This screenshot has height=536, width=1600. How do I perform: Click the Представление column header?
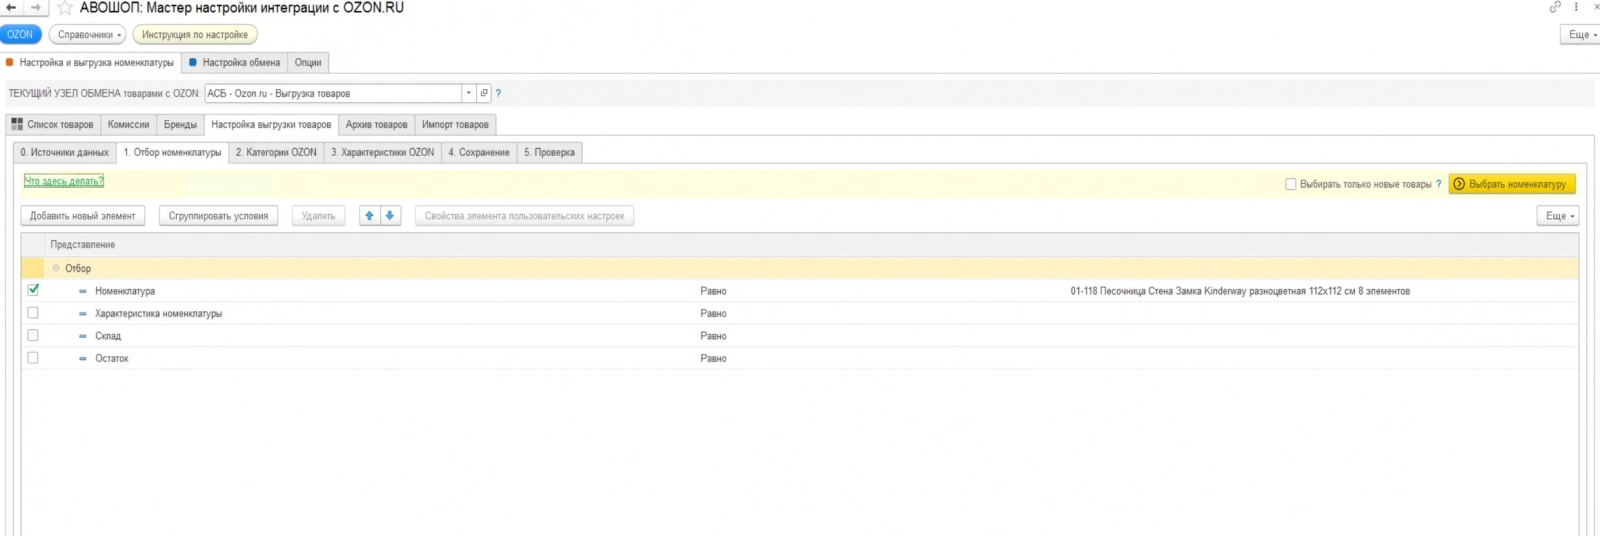[83, 244]
